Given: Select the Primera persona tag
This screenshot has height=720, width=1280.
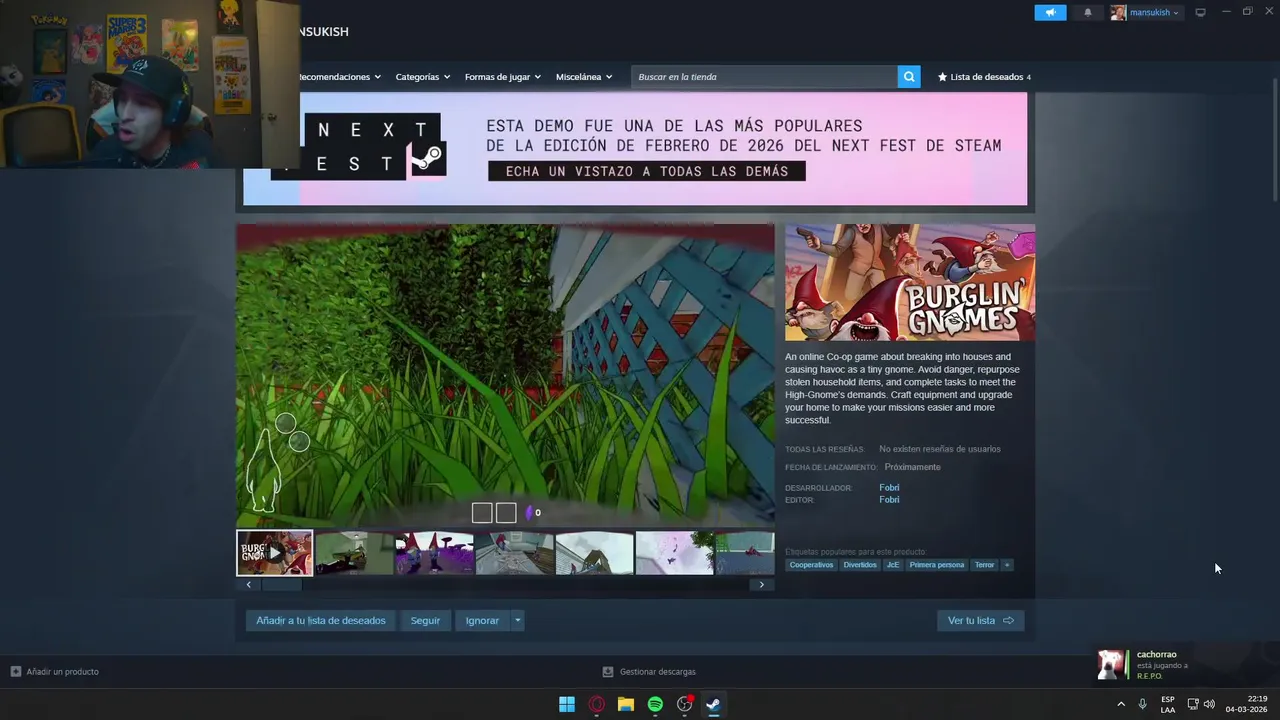Looking at the screenshot, I should click(x=937, y=565).
